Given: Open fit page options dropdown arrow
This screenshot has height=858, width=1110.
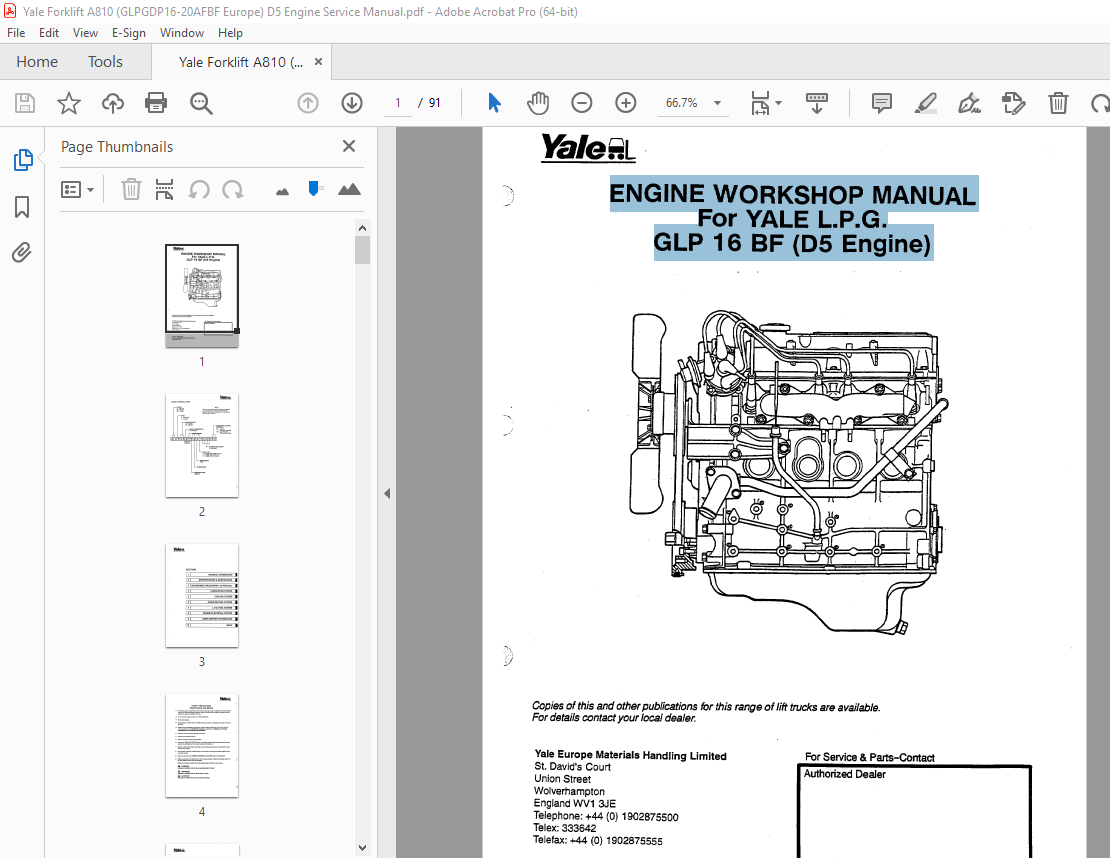Looking at the screenshot, I should [x=779, y=103].
